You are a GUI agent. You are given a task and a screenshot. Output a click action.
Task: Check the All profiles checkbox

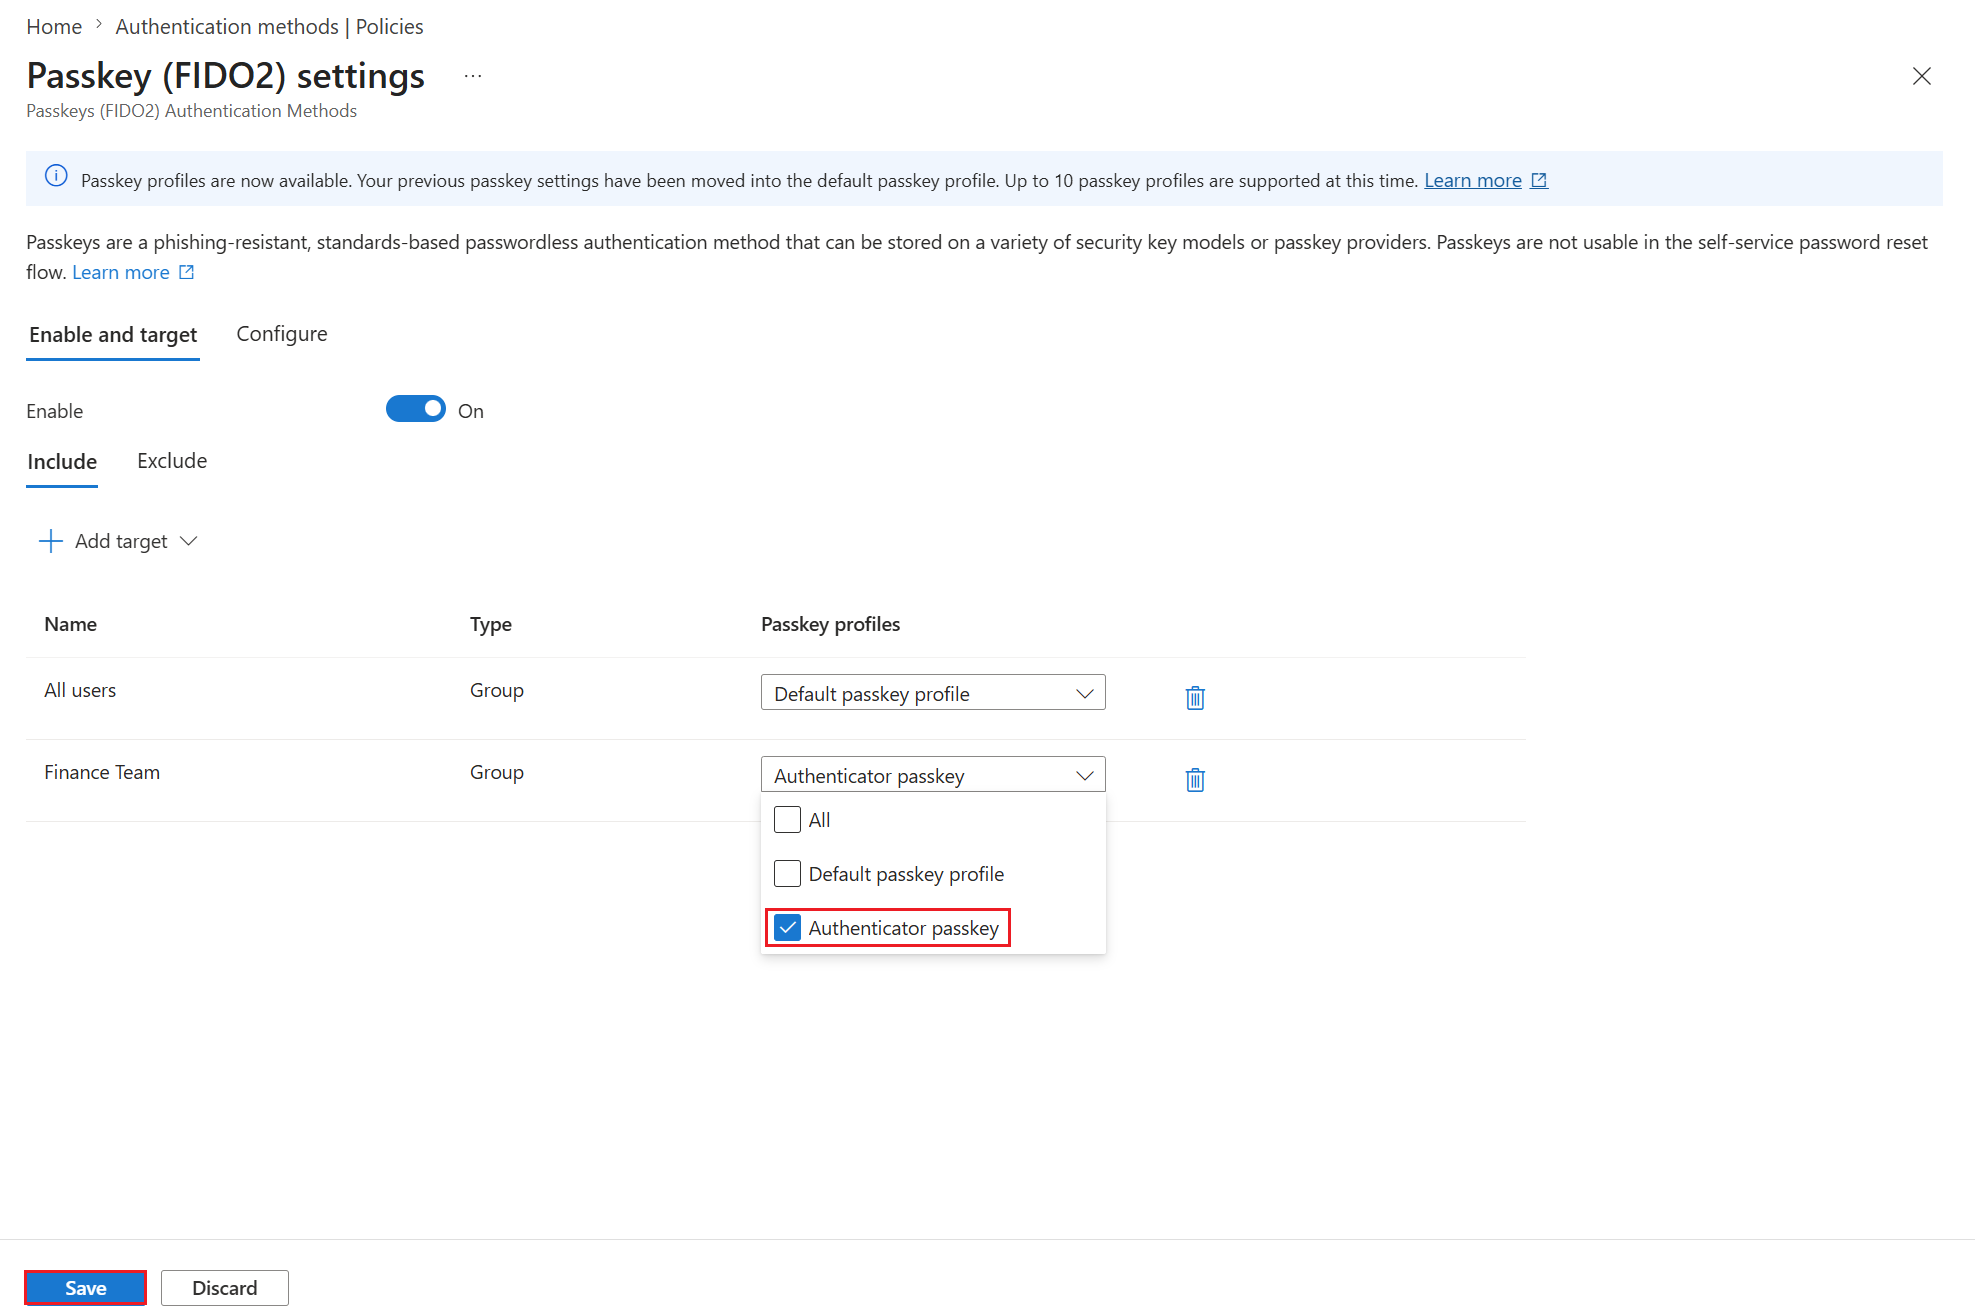click(787, 820)
